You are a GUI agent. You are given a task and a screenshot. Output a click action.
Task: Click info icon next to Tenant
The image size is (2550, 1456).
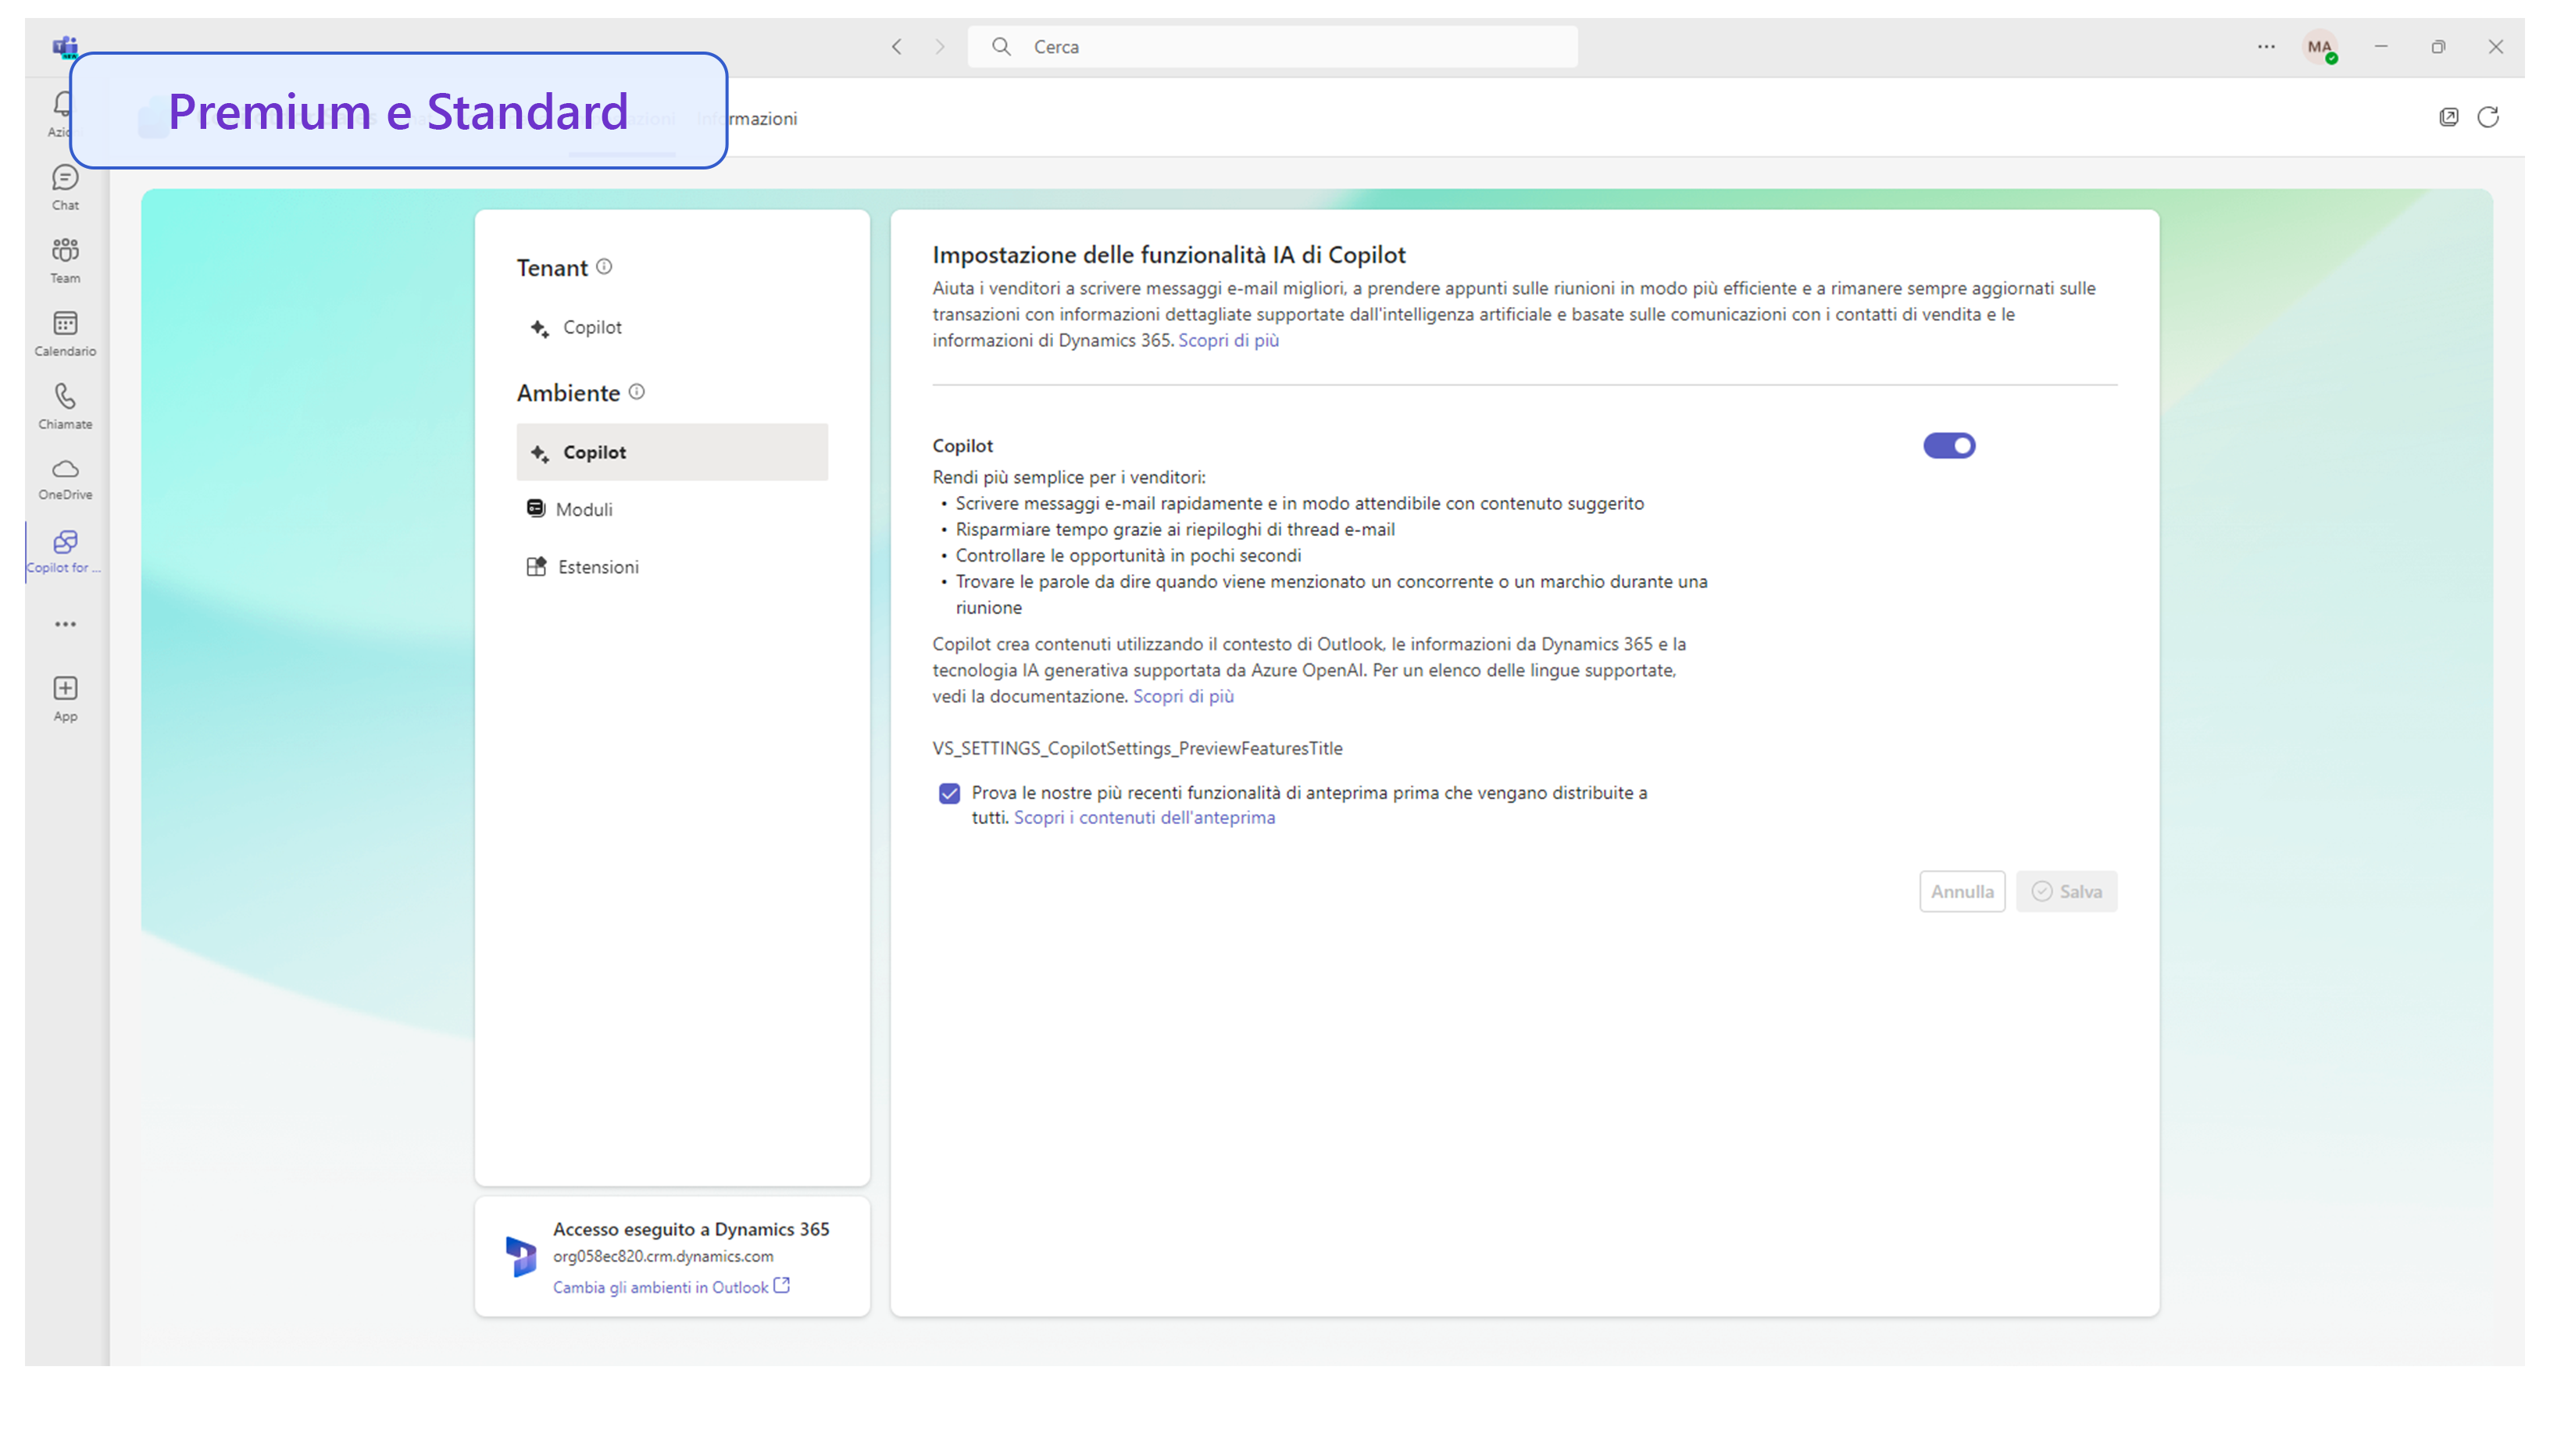[604, 267]
